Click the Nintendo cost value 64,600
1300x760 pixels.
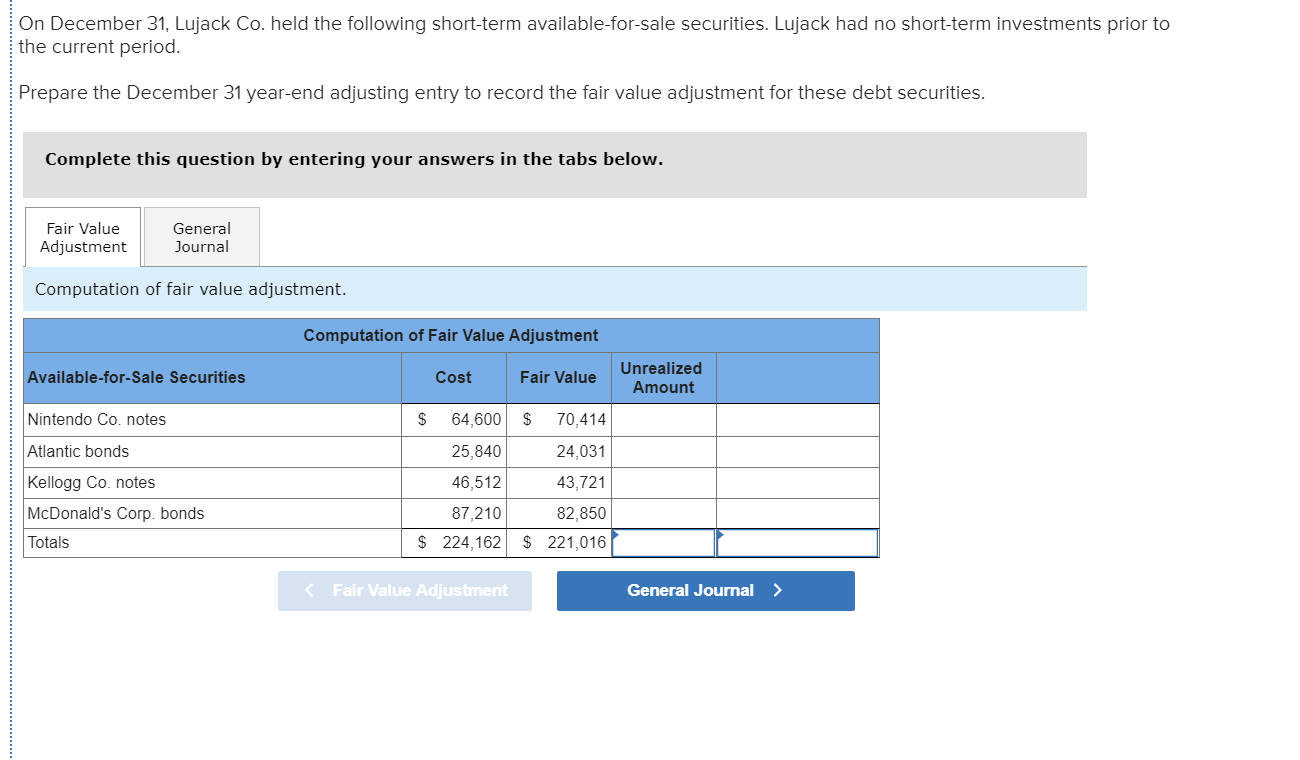pos(476,420)
